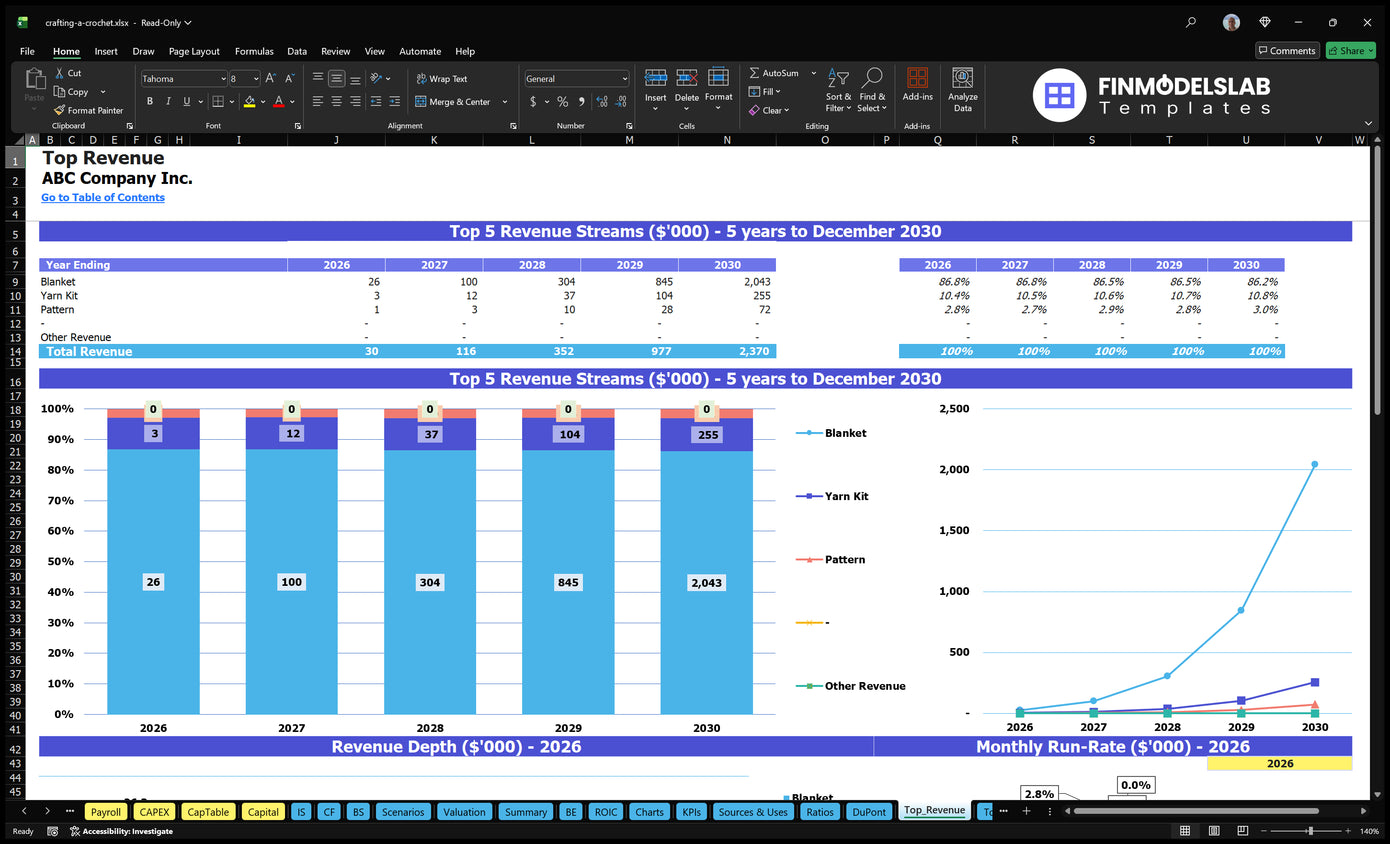Enable Wrap Text
Image resolution: width=1390 pixels, height=844 pixels.
[444, 78]
